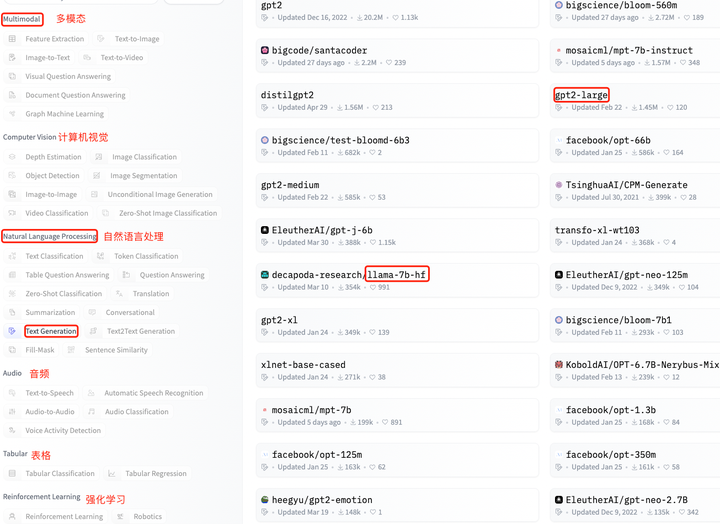Click the KoboldAI avatar beside OPT-6.7B-Nerybus-Mix
720x524 pixels.
559,365
